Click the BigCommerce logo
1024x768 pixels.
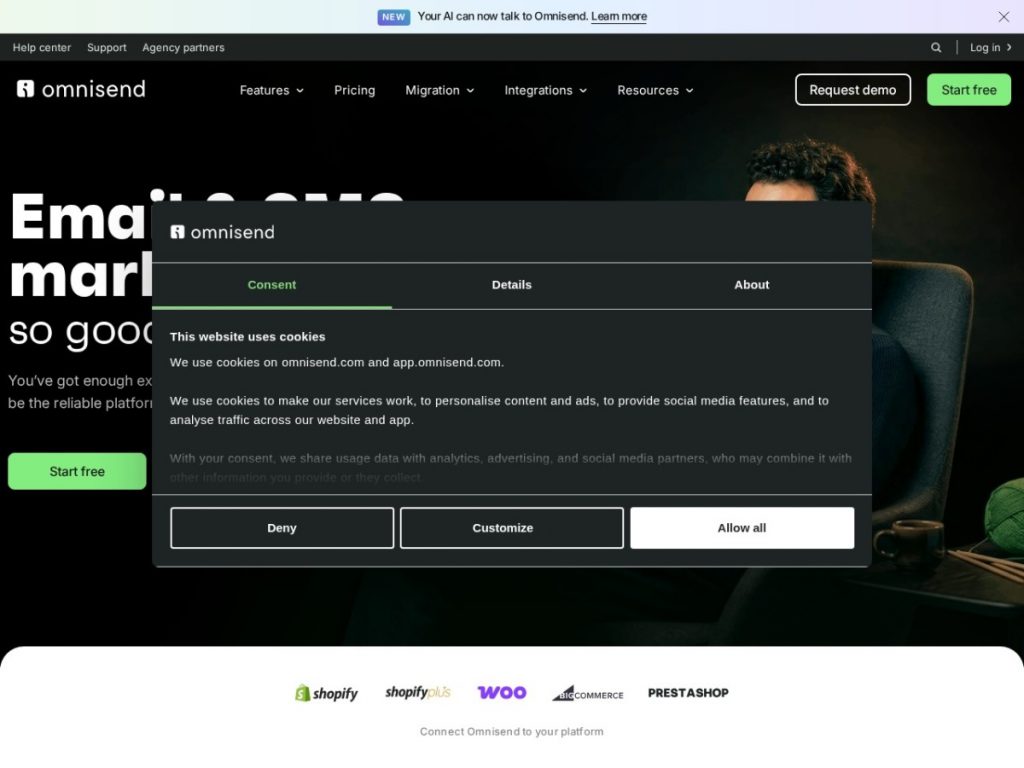coord(588,694)
